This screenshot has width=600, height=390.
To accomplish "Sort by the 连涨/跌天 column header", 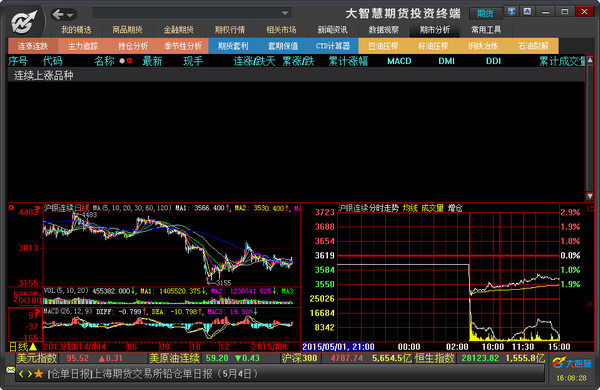I will point(254,61).
